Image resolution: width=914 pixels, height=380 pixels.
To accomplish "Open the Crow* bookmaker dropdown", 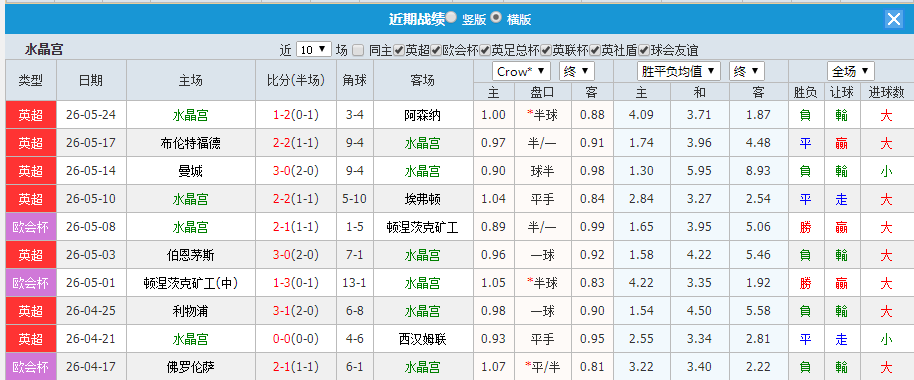I will click(x=521, y=72).
